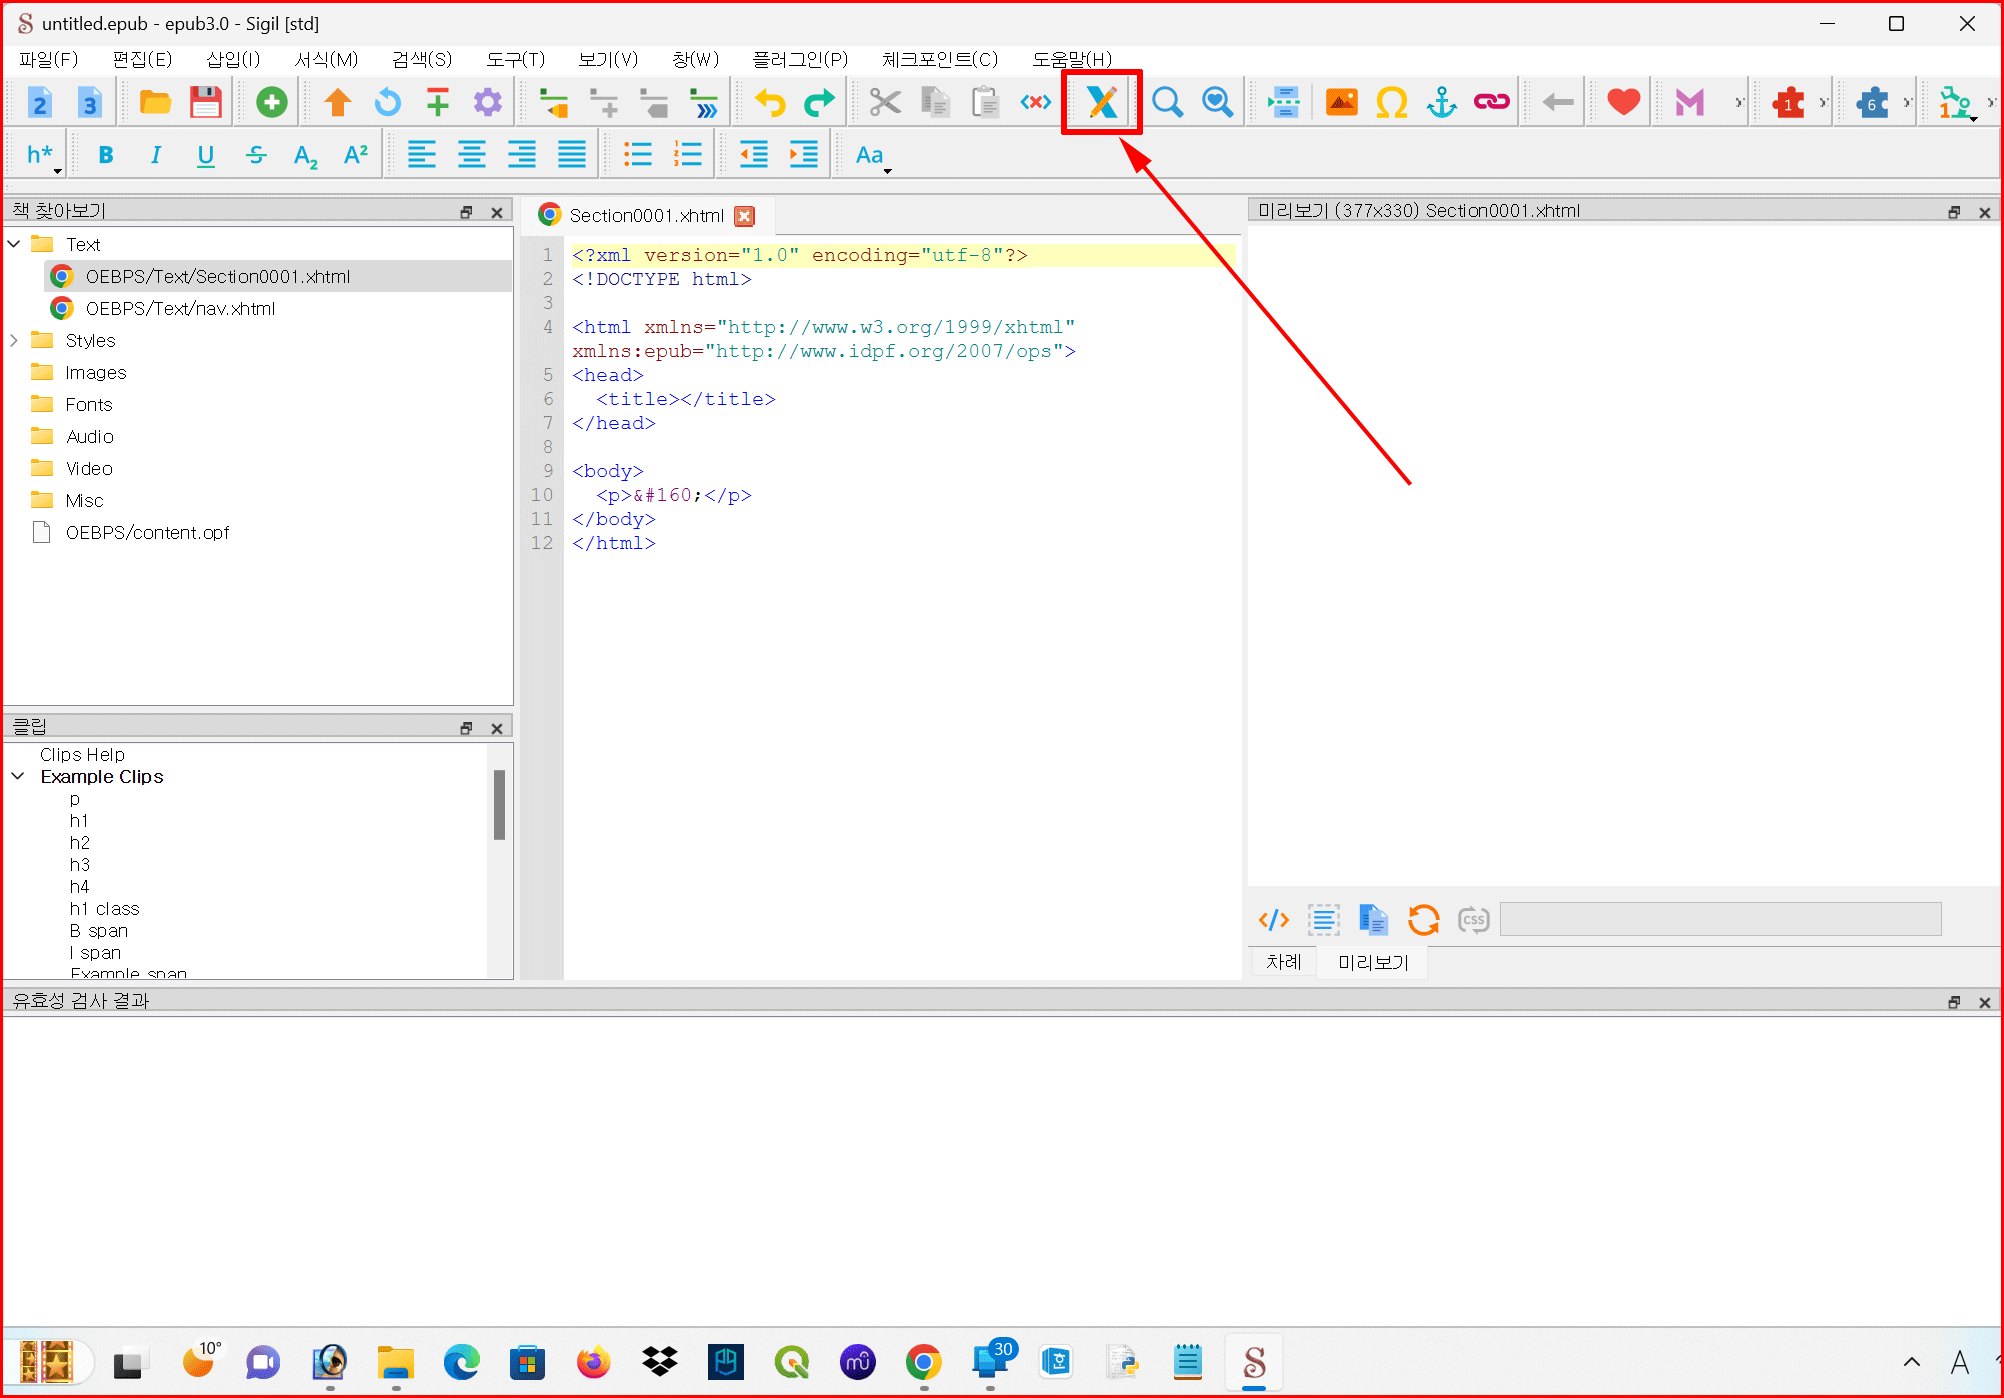Click the h1 class clip entry
The height and width of the screenshot is (1398, 2004).
104,908
